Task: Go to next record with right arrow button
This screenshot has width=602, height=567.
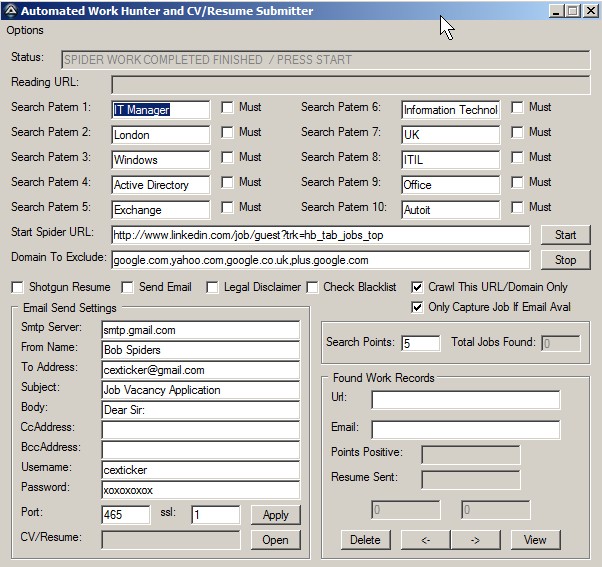Action: click(x=475, y=540)
